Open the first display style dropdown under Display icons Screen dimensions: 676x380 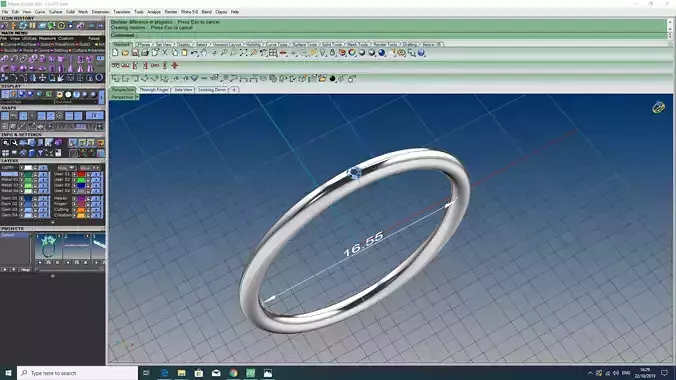click(x=27, y=102)
